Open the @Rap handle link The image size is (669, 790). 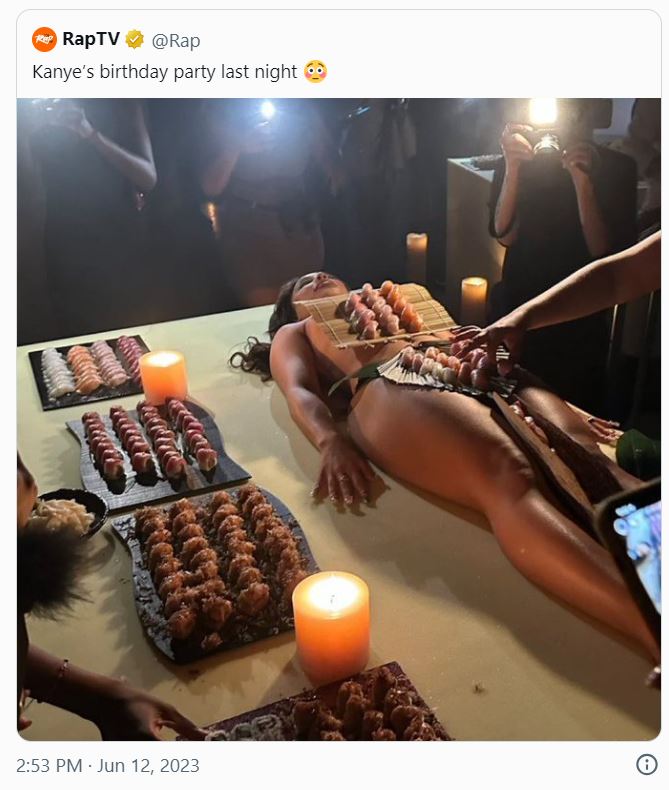(176, 40)
